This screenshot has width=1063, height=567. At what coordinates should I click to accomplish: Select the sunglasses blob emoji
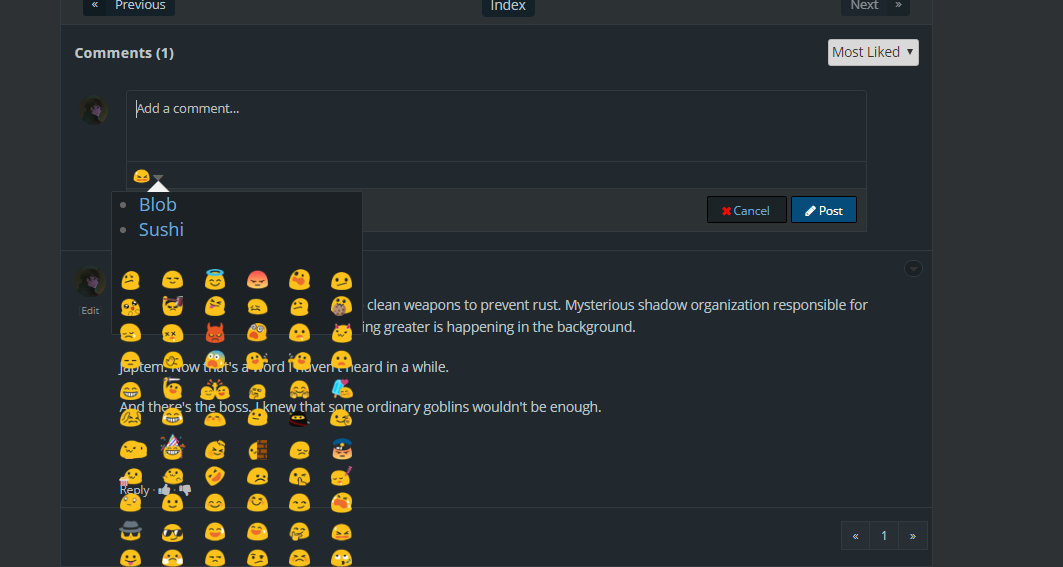(173, 531)
